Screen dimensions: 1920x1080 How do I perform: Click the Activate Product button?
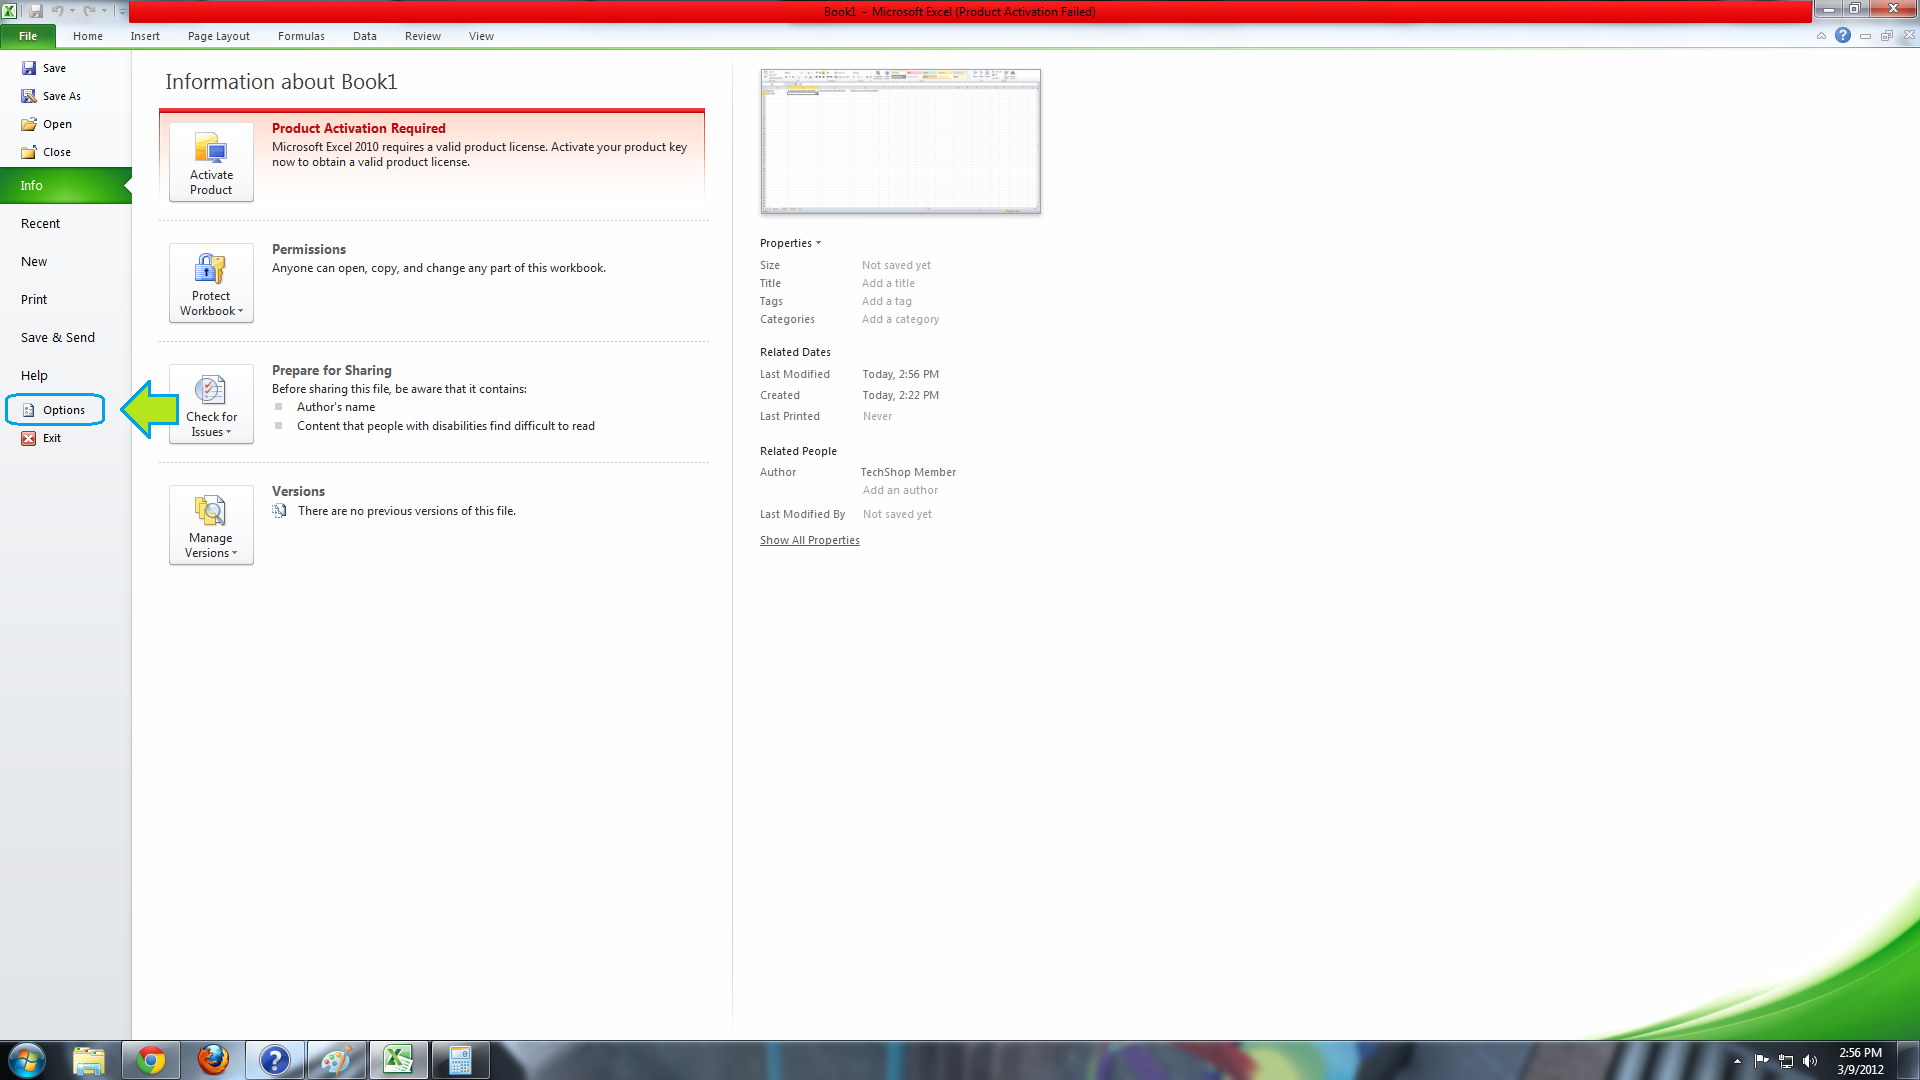point(211,162)
